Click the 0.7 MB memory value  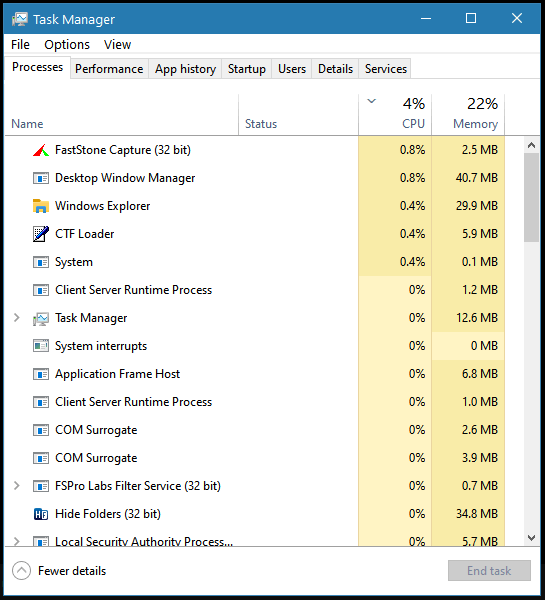click(480, 486)
